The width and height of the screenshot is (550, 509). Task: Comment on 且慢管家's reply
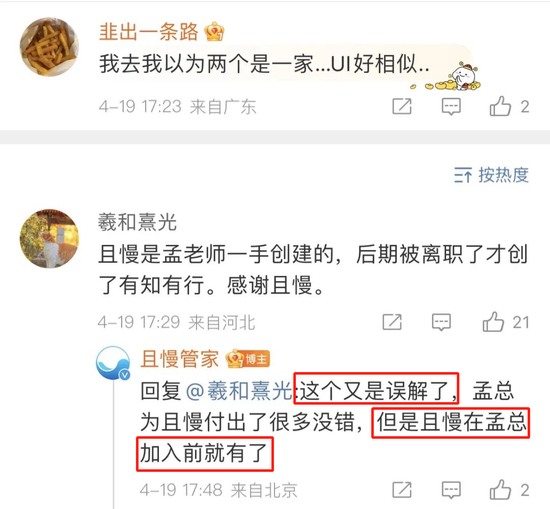[x=451, y=490]
